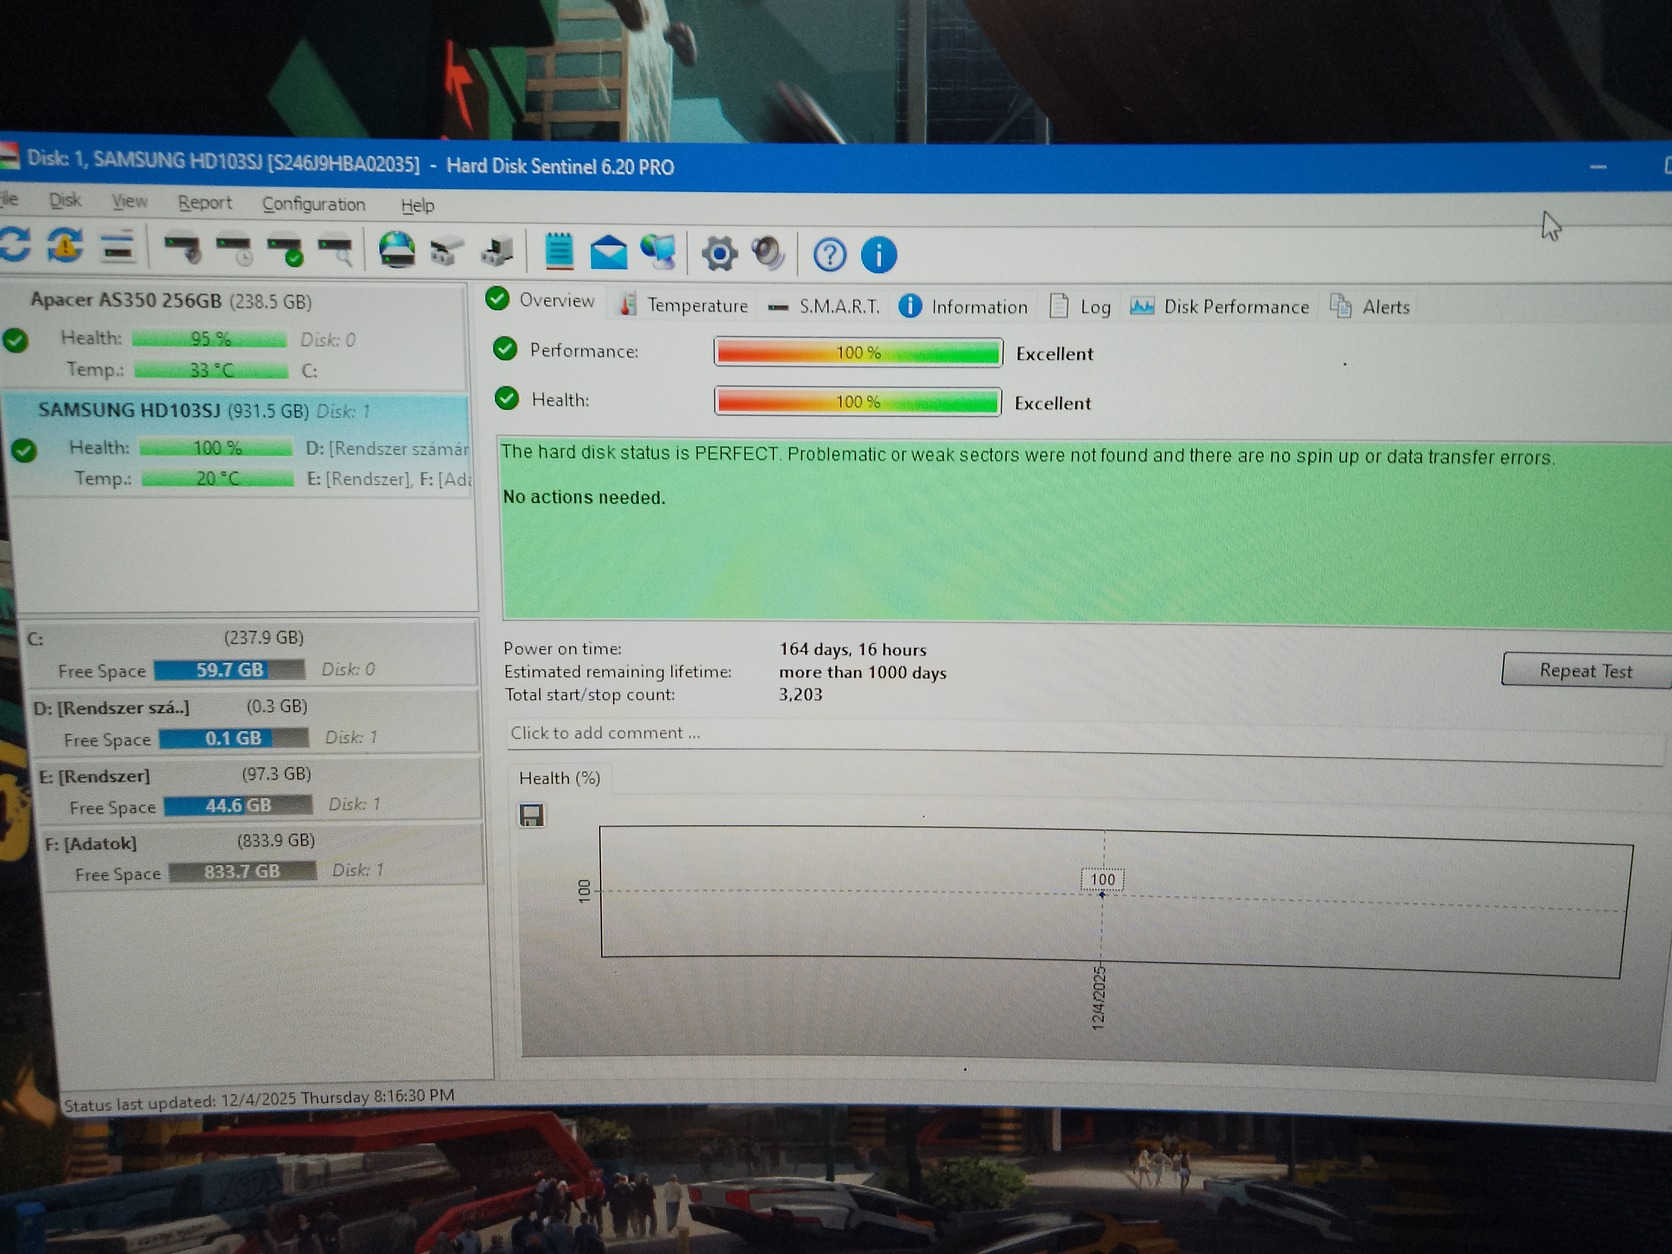Click the globe over disk toolbar icon
Screen dimensions: 1672x1254
[397, 250]
